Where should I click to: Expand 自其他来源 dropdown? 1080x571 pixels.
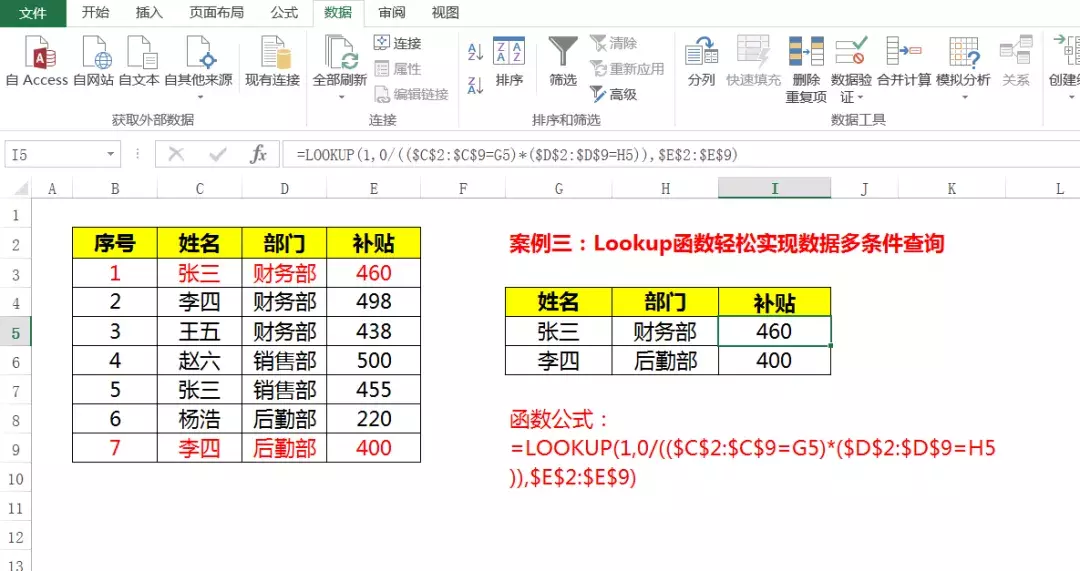pos(200,97)
